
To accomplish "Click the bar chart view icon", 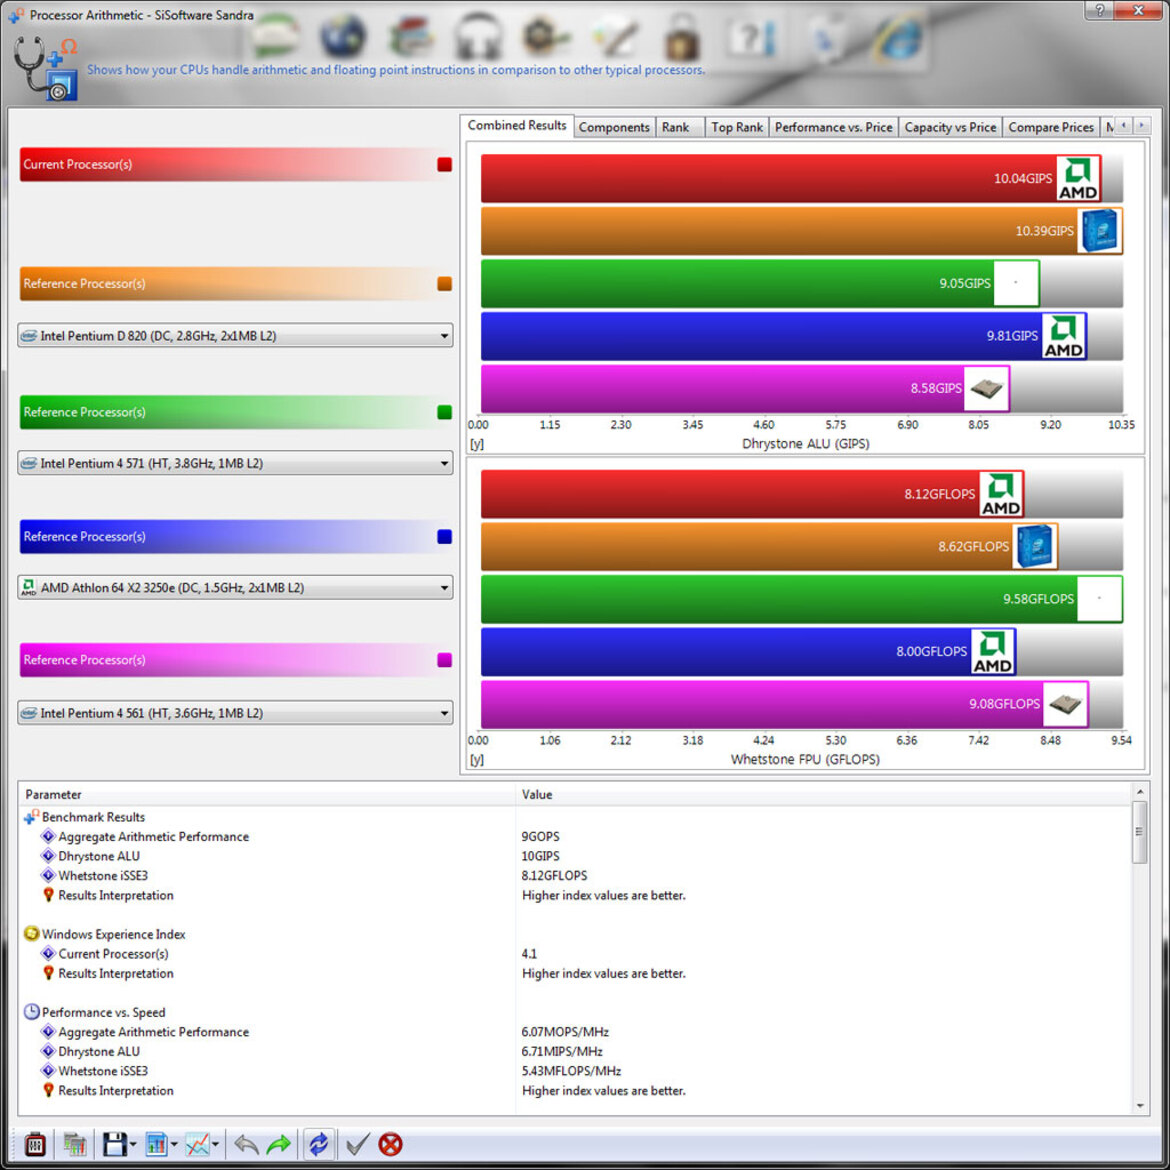I will pos(157,1144).
